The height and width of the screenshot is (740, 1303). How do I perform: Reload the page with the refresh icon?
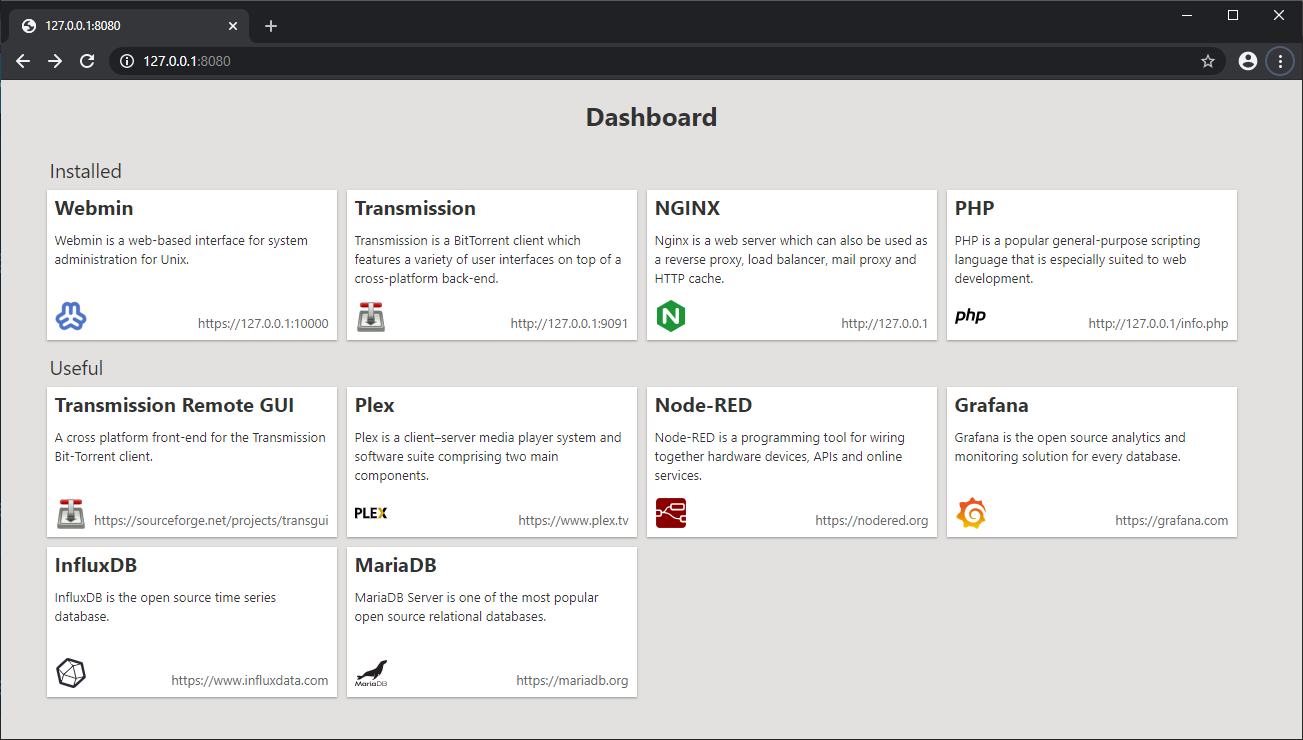(87, 61)
